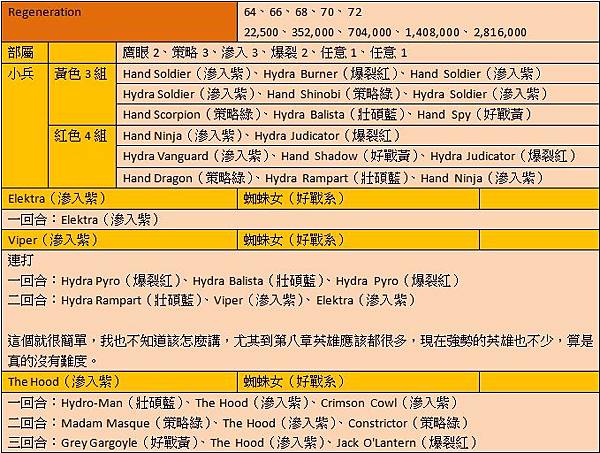Click the line 三回合：Grey Gargoyle（好戰黃）
600x453 pixels.
(243, 443)
